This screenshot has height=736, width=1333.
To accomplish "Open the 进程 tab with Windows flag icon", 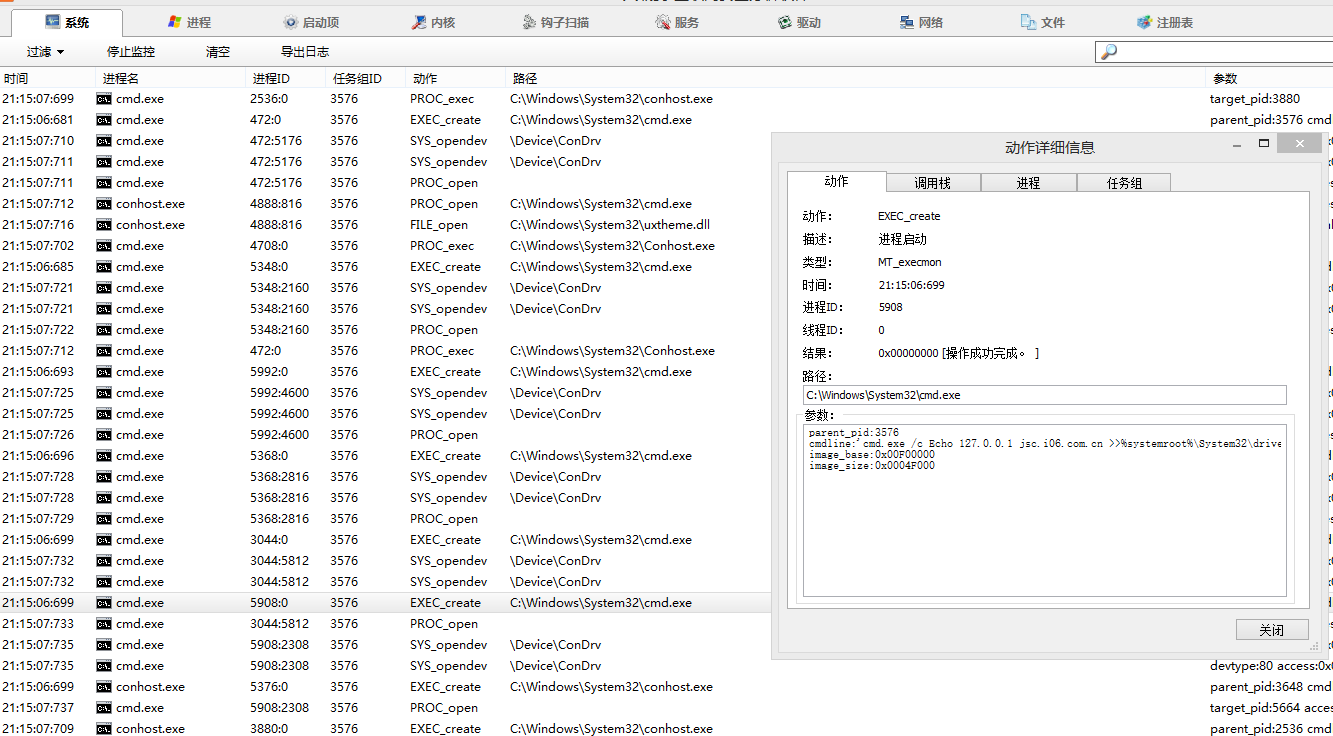I will pos(189,22).
